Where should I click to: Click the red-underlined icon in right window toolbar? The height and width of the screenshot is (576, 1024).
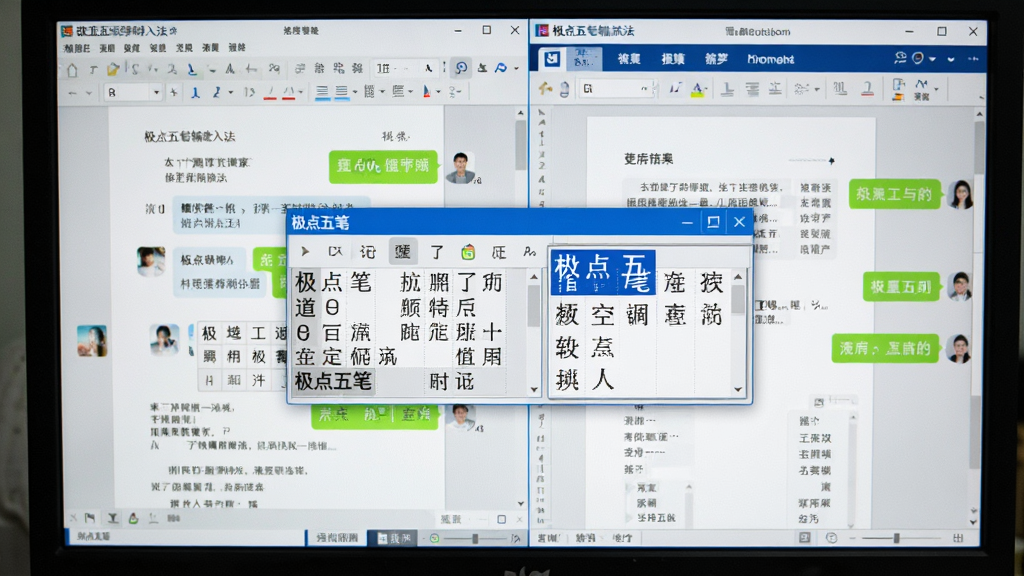867,89
